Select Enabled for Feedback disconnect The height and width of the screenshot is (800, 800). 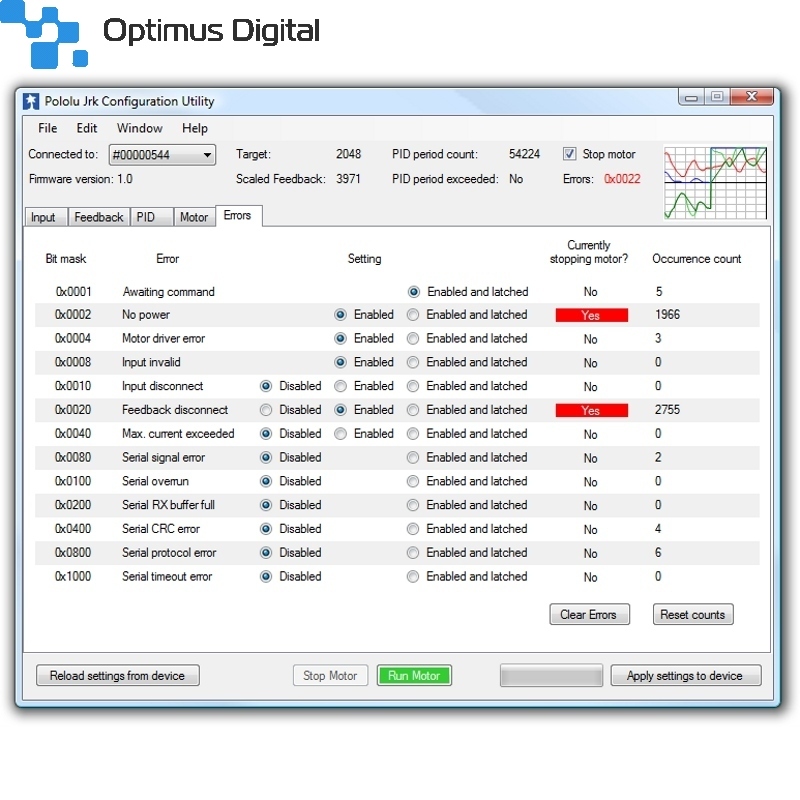340,410
